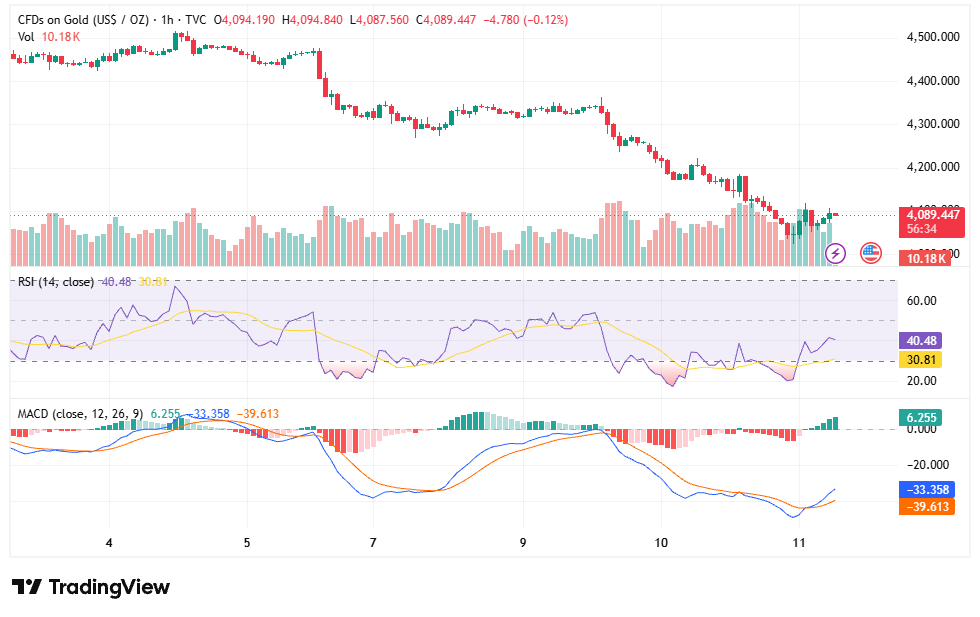Open the CFDs on Gold symbol title
Image resolution: width=980 pixels, height=617 pixels.
[x=83, y=20]
